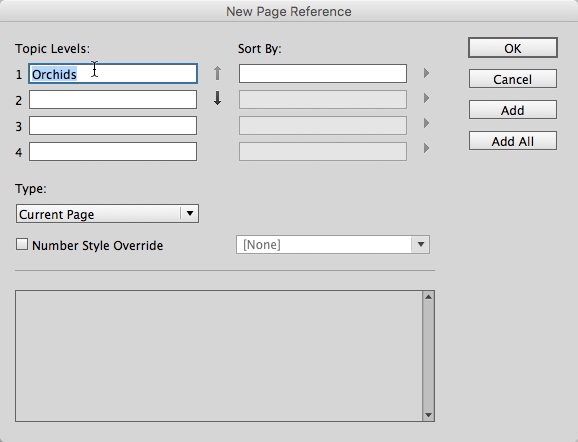578x442 pixels.
Task: Click the topic list scrollbar up arrow
Action: pos(428,297)
